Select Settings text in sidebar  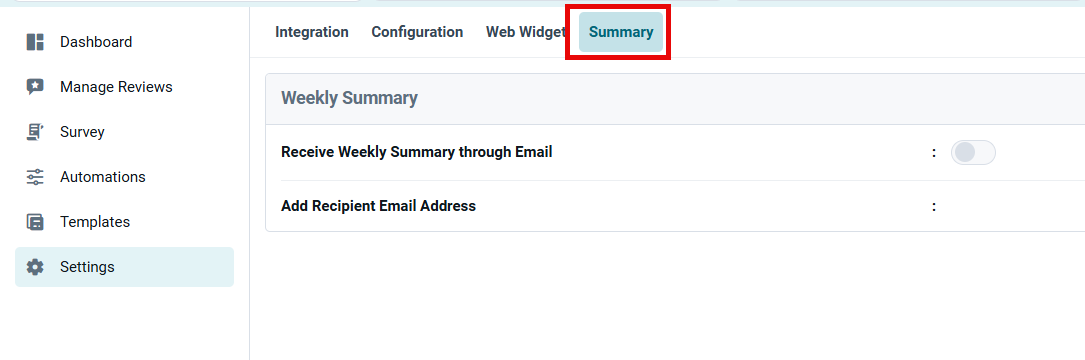point(87,267)
